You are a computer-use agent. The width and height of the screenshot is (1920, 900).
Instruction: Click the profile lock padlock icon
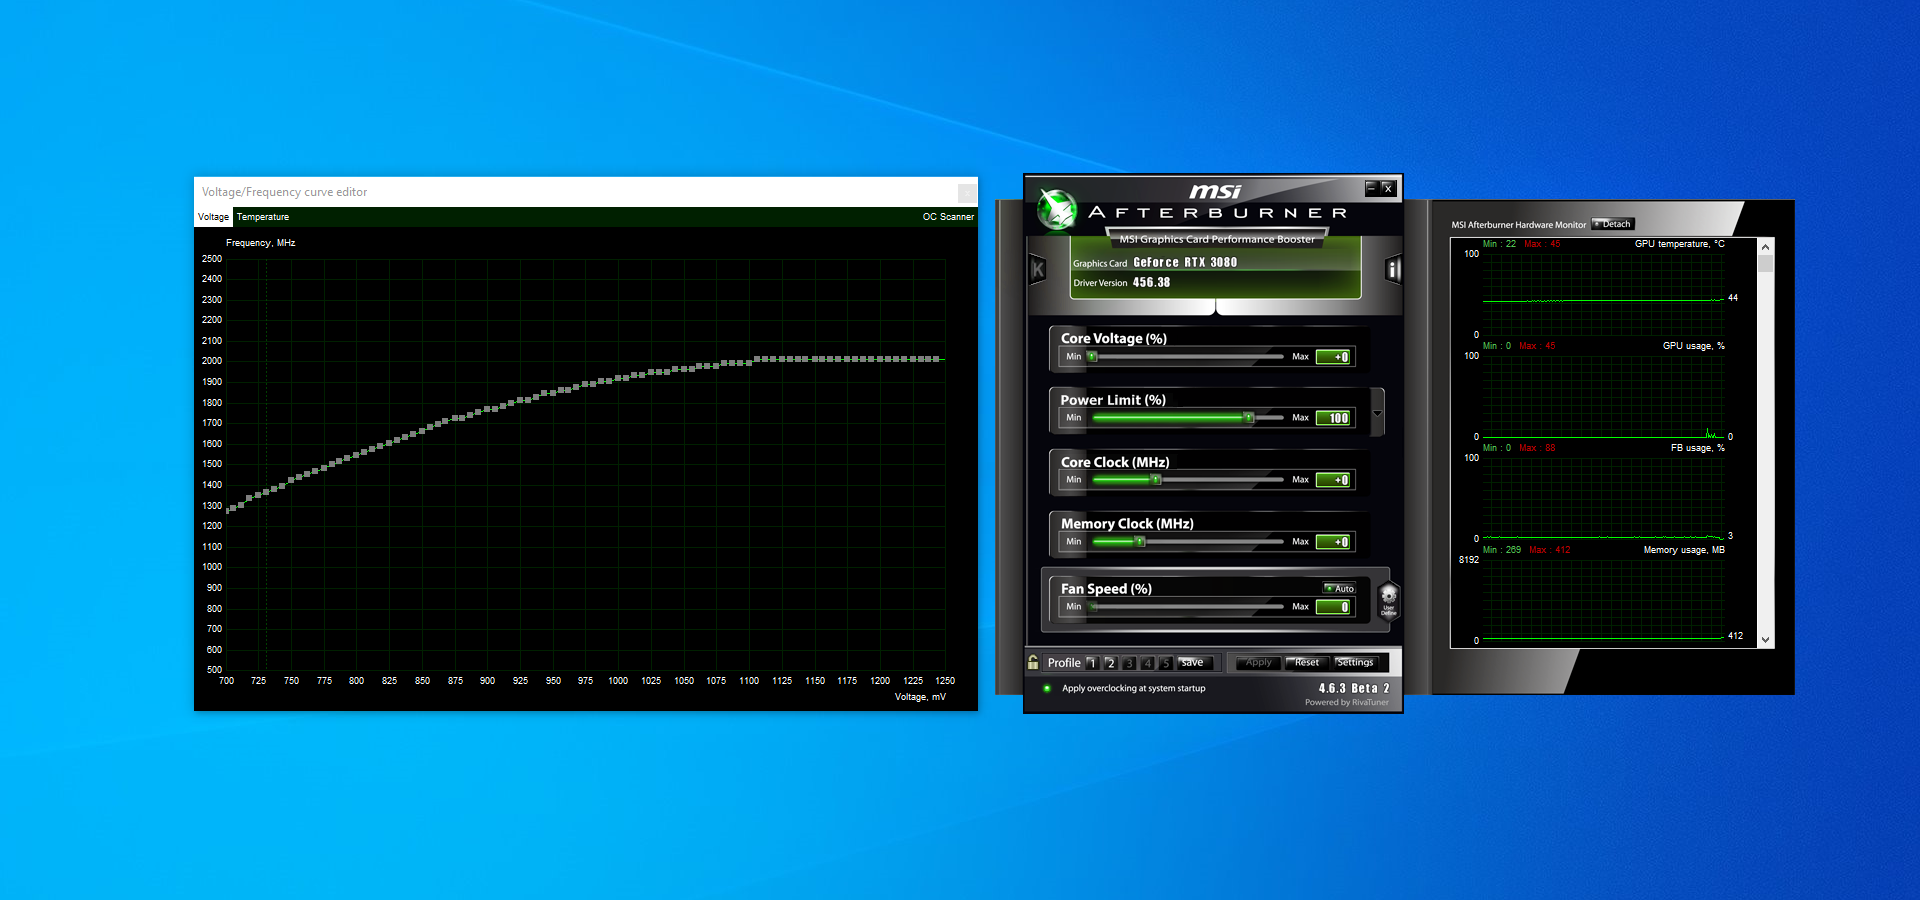coord(1033,662)
